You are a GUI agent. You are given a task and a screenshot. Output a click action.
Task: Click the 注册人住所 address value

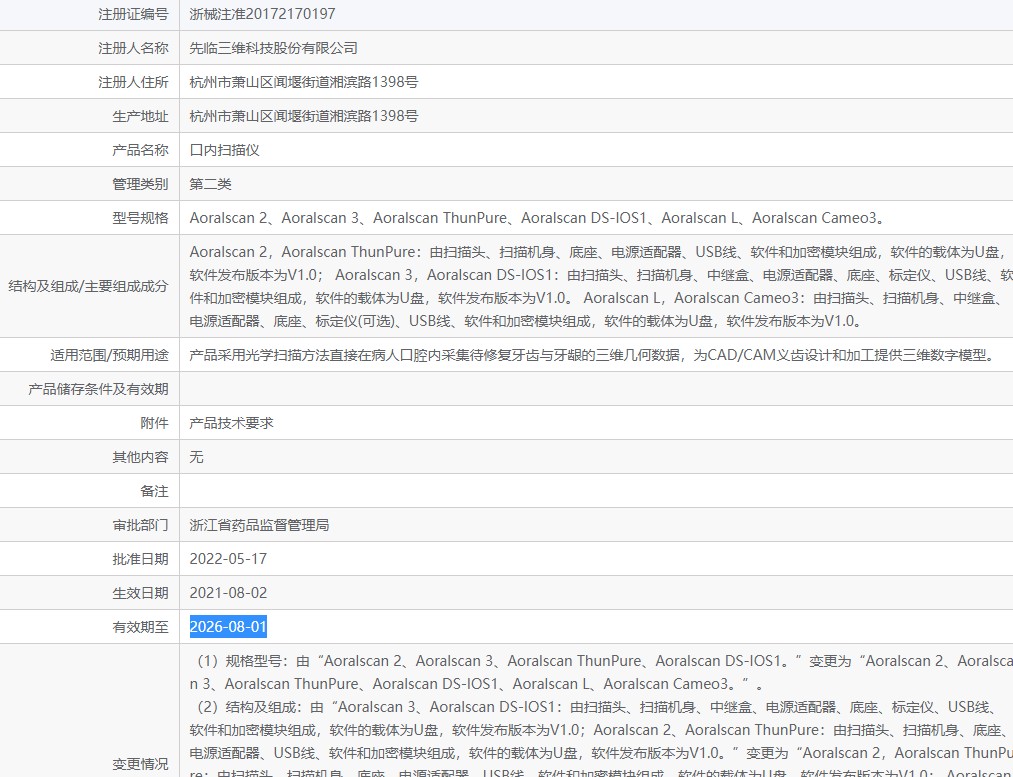(x=304, y=82)
